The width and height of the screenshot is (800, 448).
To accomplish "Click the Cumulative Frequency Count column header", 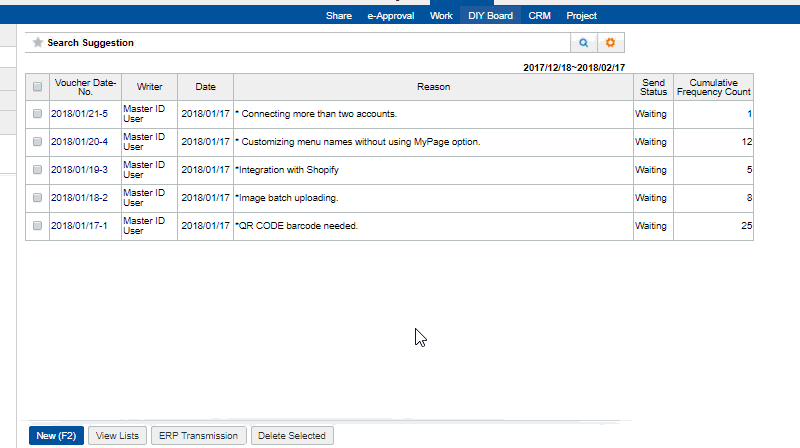I will pyautogui.click(x=713, y=87).
